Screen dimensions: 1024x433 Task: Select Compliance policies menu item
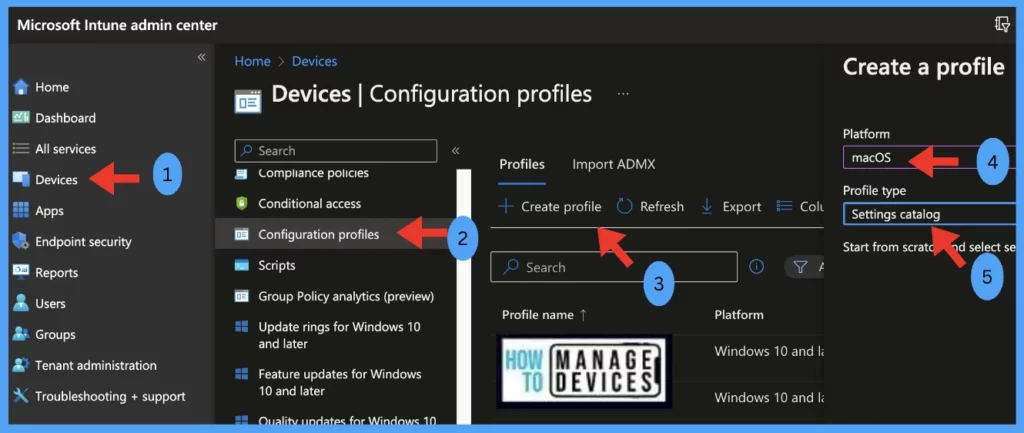pos(313,173)
